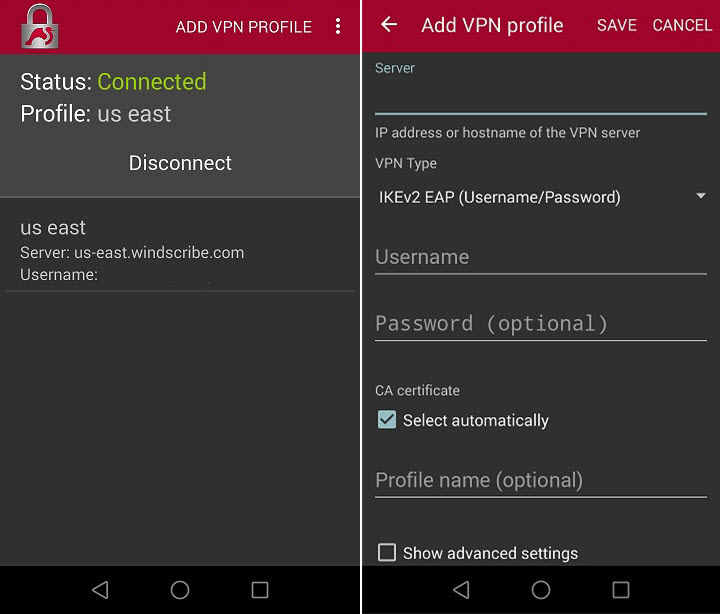Tap recent apps square on left screen
The height and width of the screenshot is (614, 720).
click(x=260, y=590)
